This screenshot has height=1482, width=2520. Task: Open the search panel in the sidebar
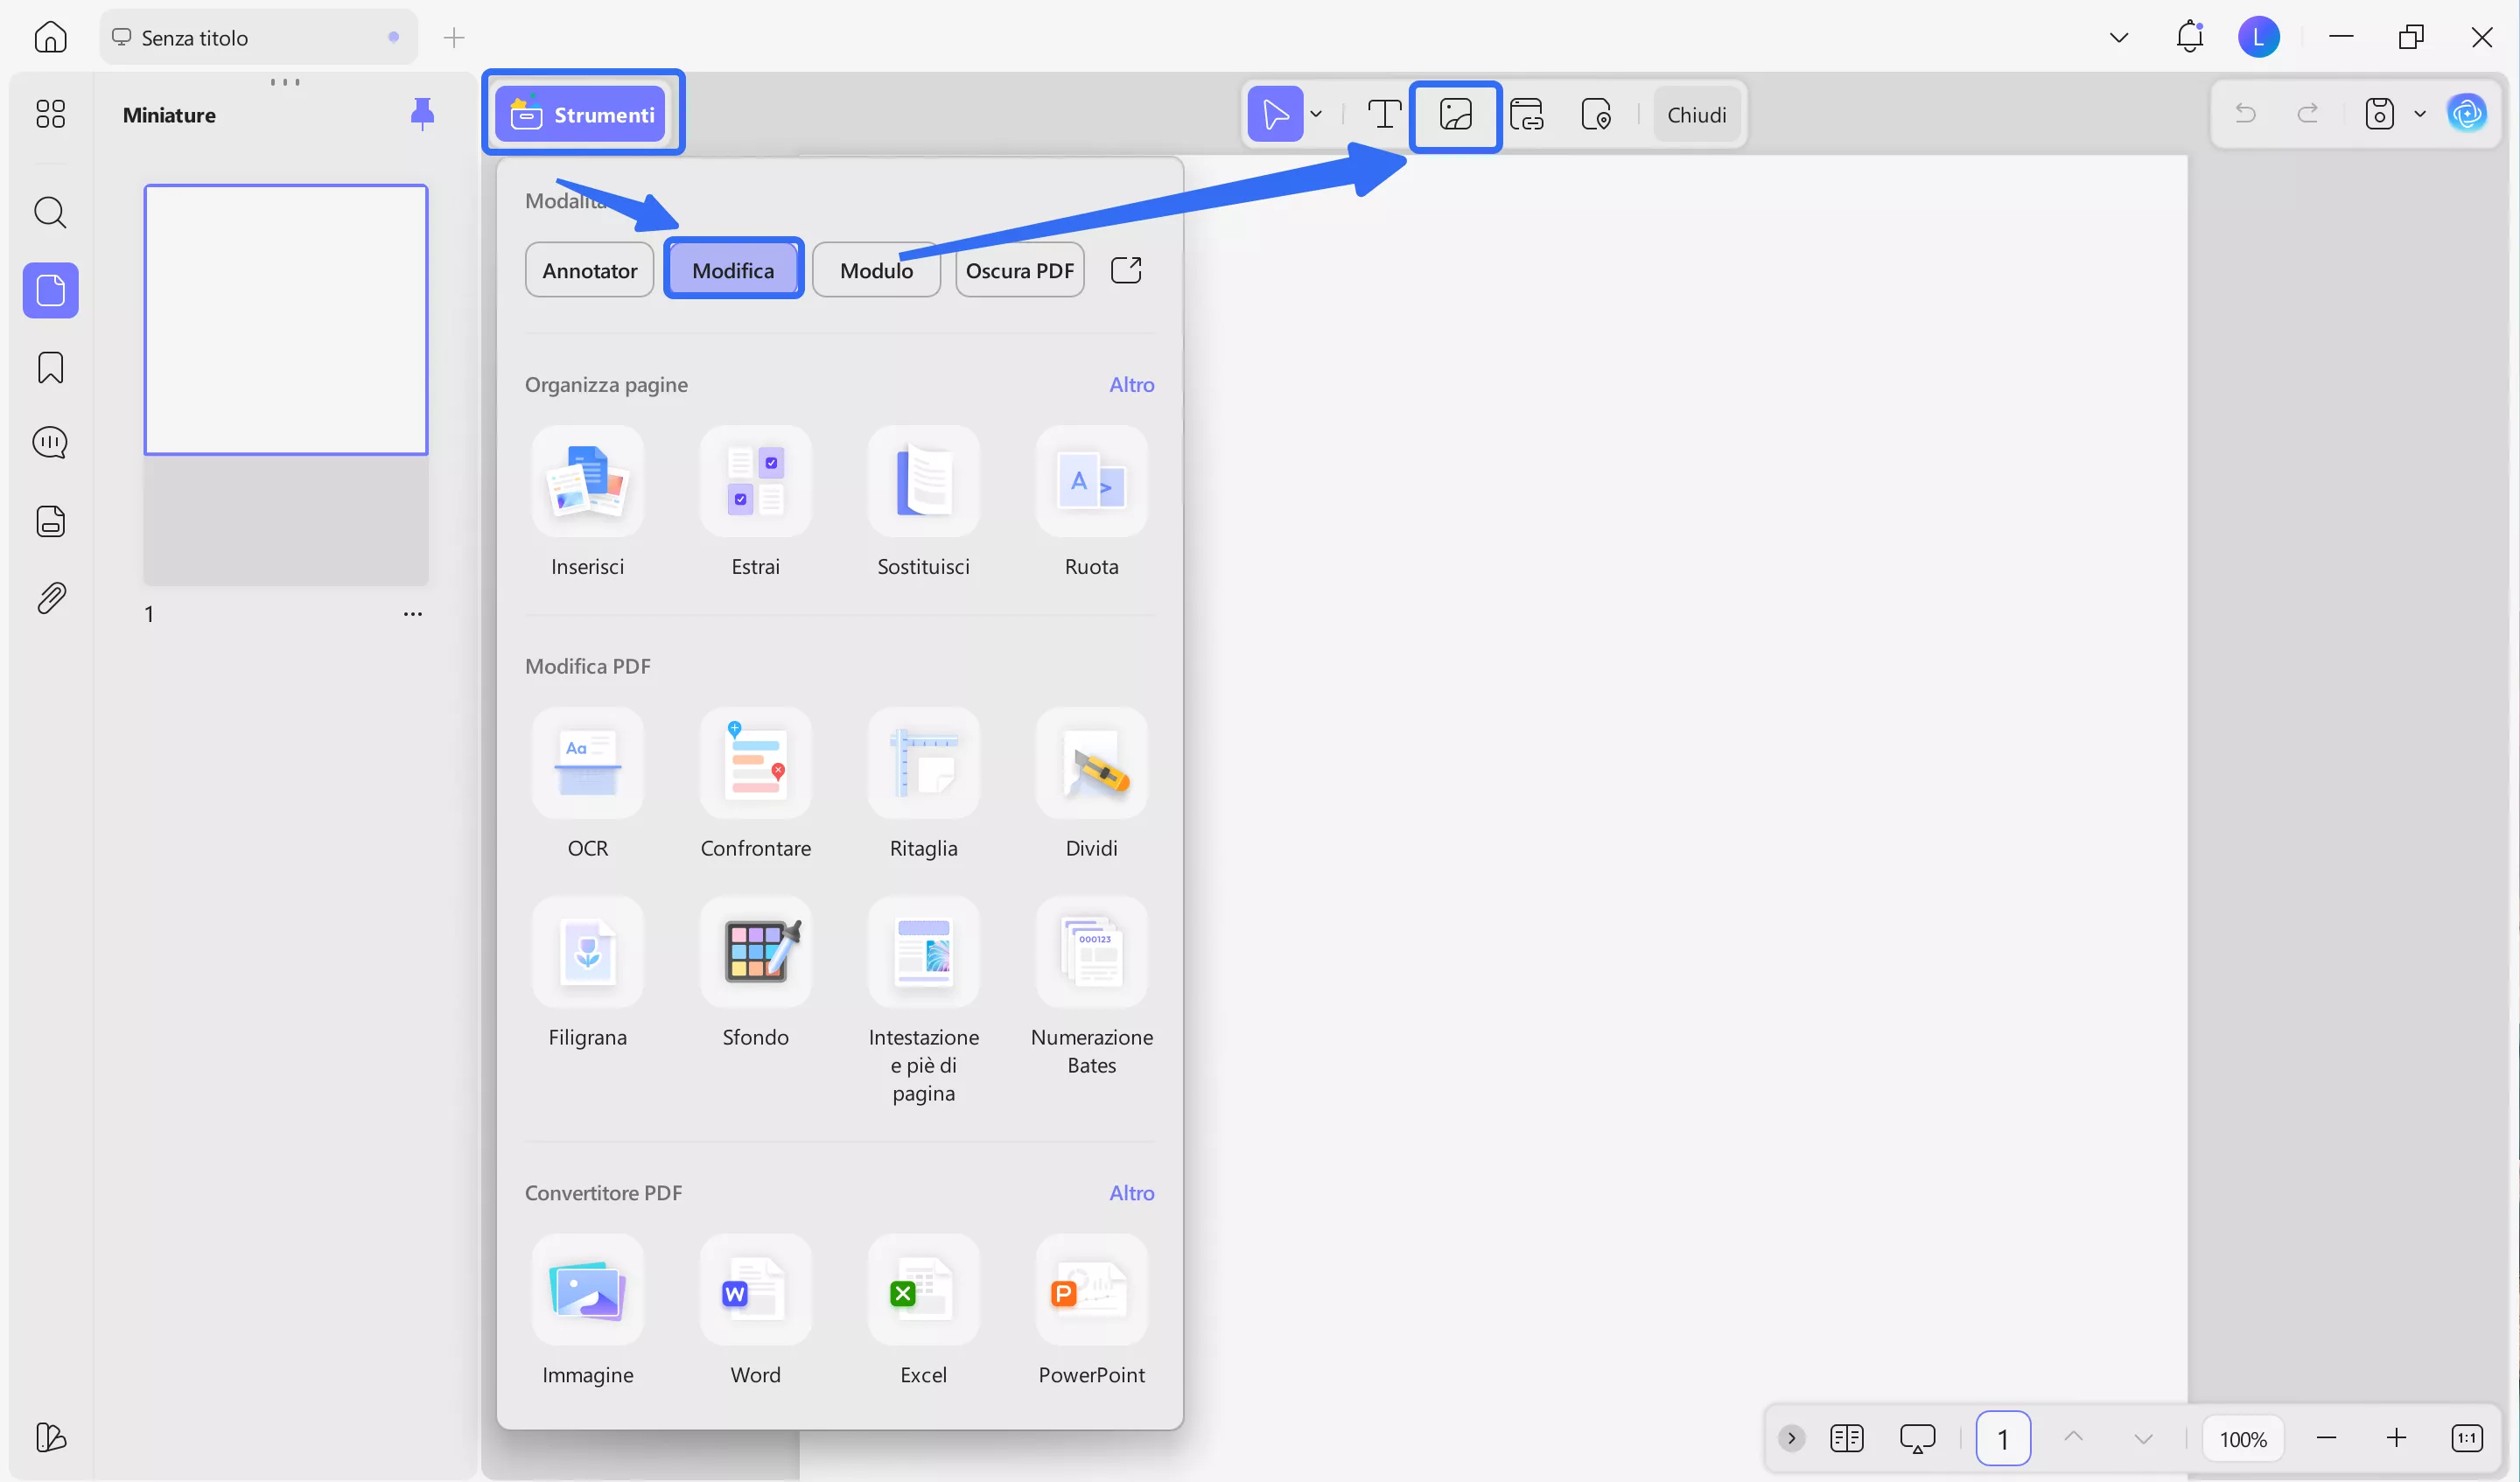pos(50,212)
